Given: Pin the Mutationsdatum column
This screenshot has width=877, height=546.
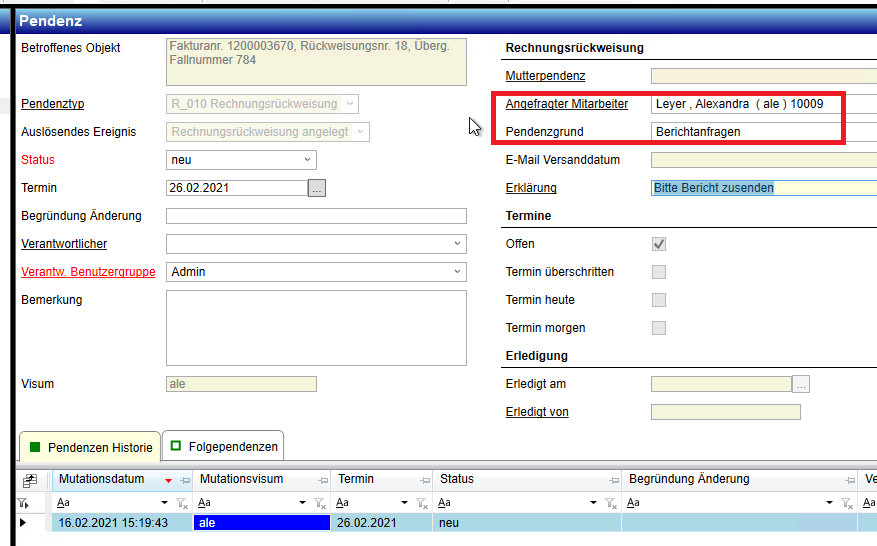Looking at the screenshot, I should click(185, 480).
